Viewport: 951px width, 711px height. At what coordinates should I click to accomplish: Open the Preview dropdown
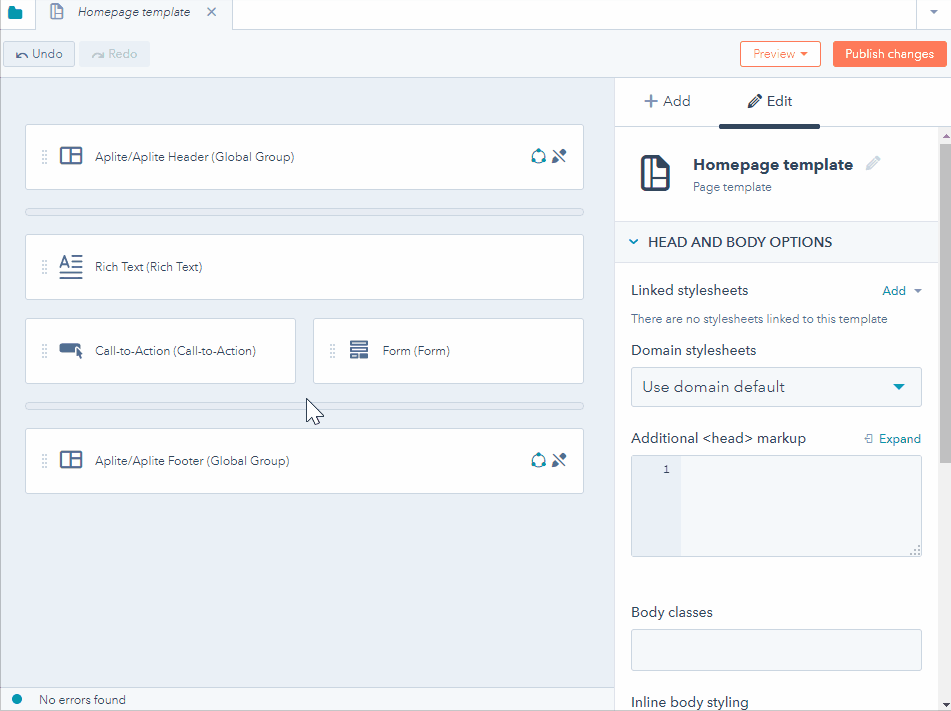pos(780,53)
